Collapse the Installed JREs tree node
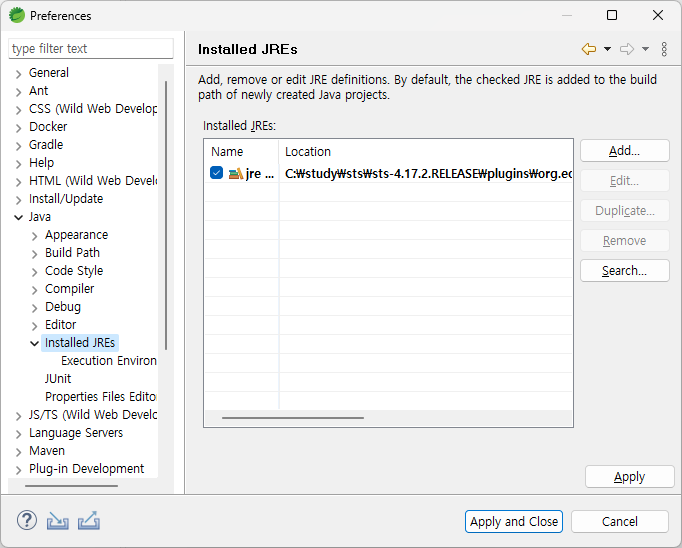This screenshot has width=682, height=548. click(x=34, y=344)
